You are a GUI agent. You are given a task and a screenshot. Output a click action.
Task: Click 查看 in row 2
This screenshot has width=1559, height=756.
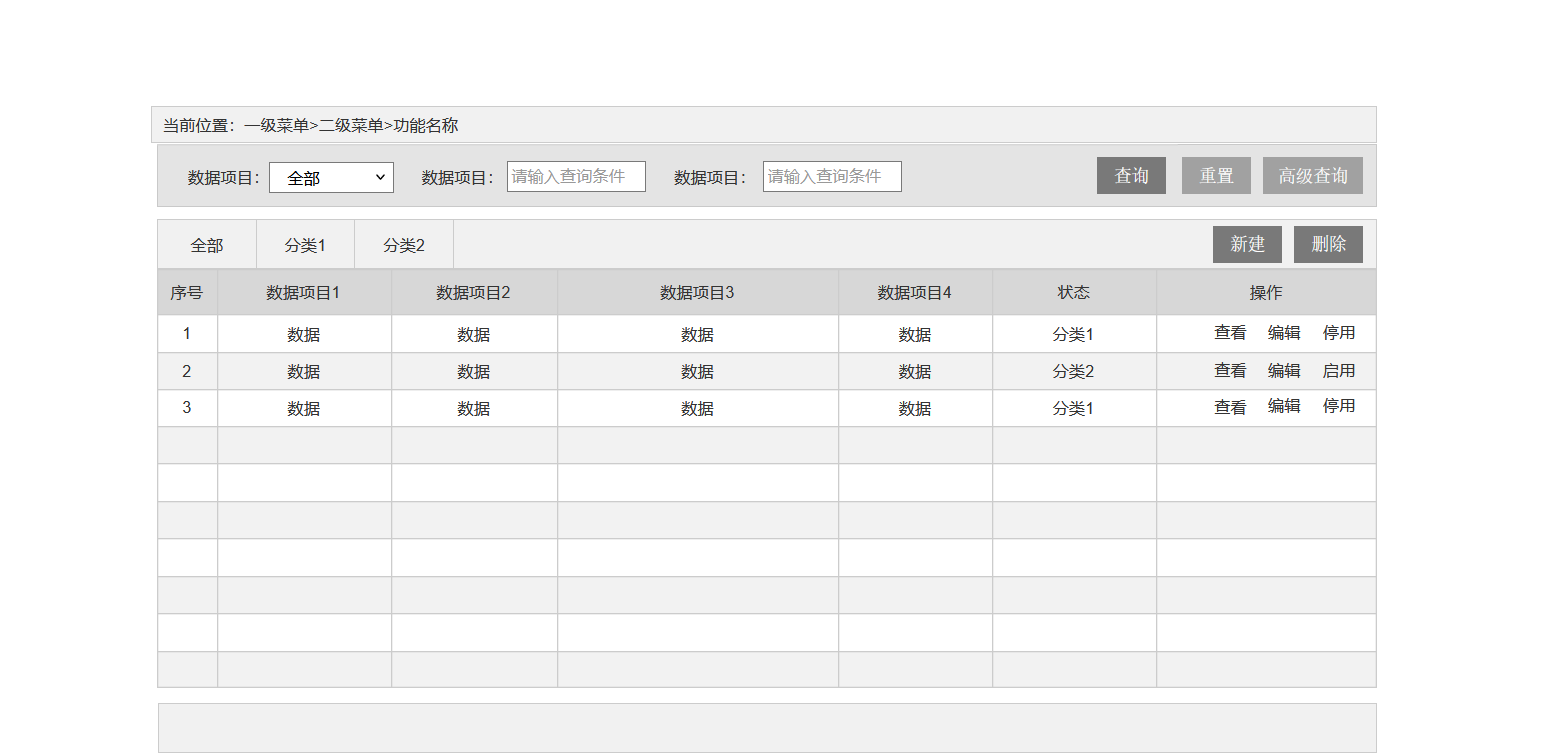pos(1230,371)
